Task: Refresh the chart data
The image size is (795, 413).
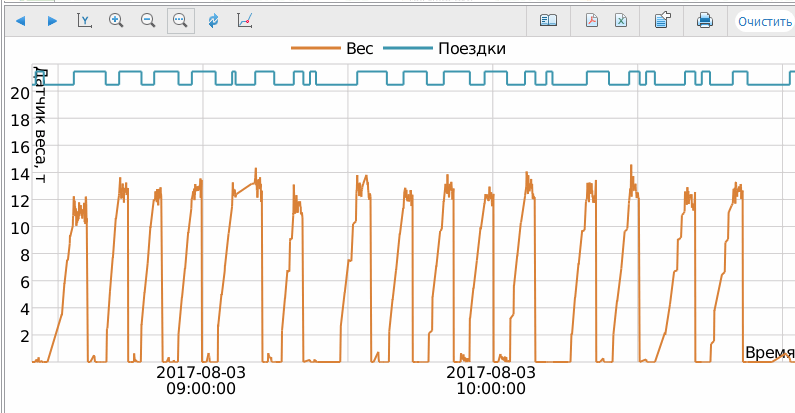Action: click(x=213, y=20)
